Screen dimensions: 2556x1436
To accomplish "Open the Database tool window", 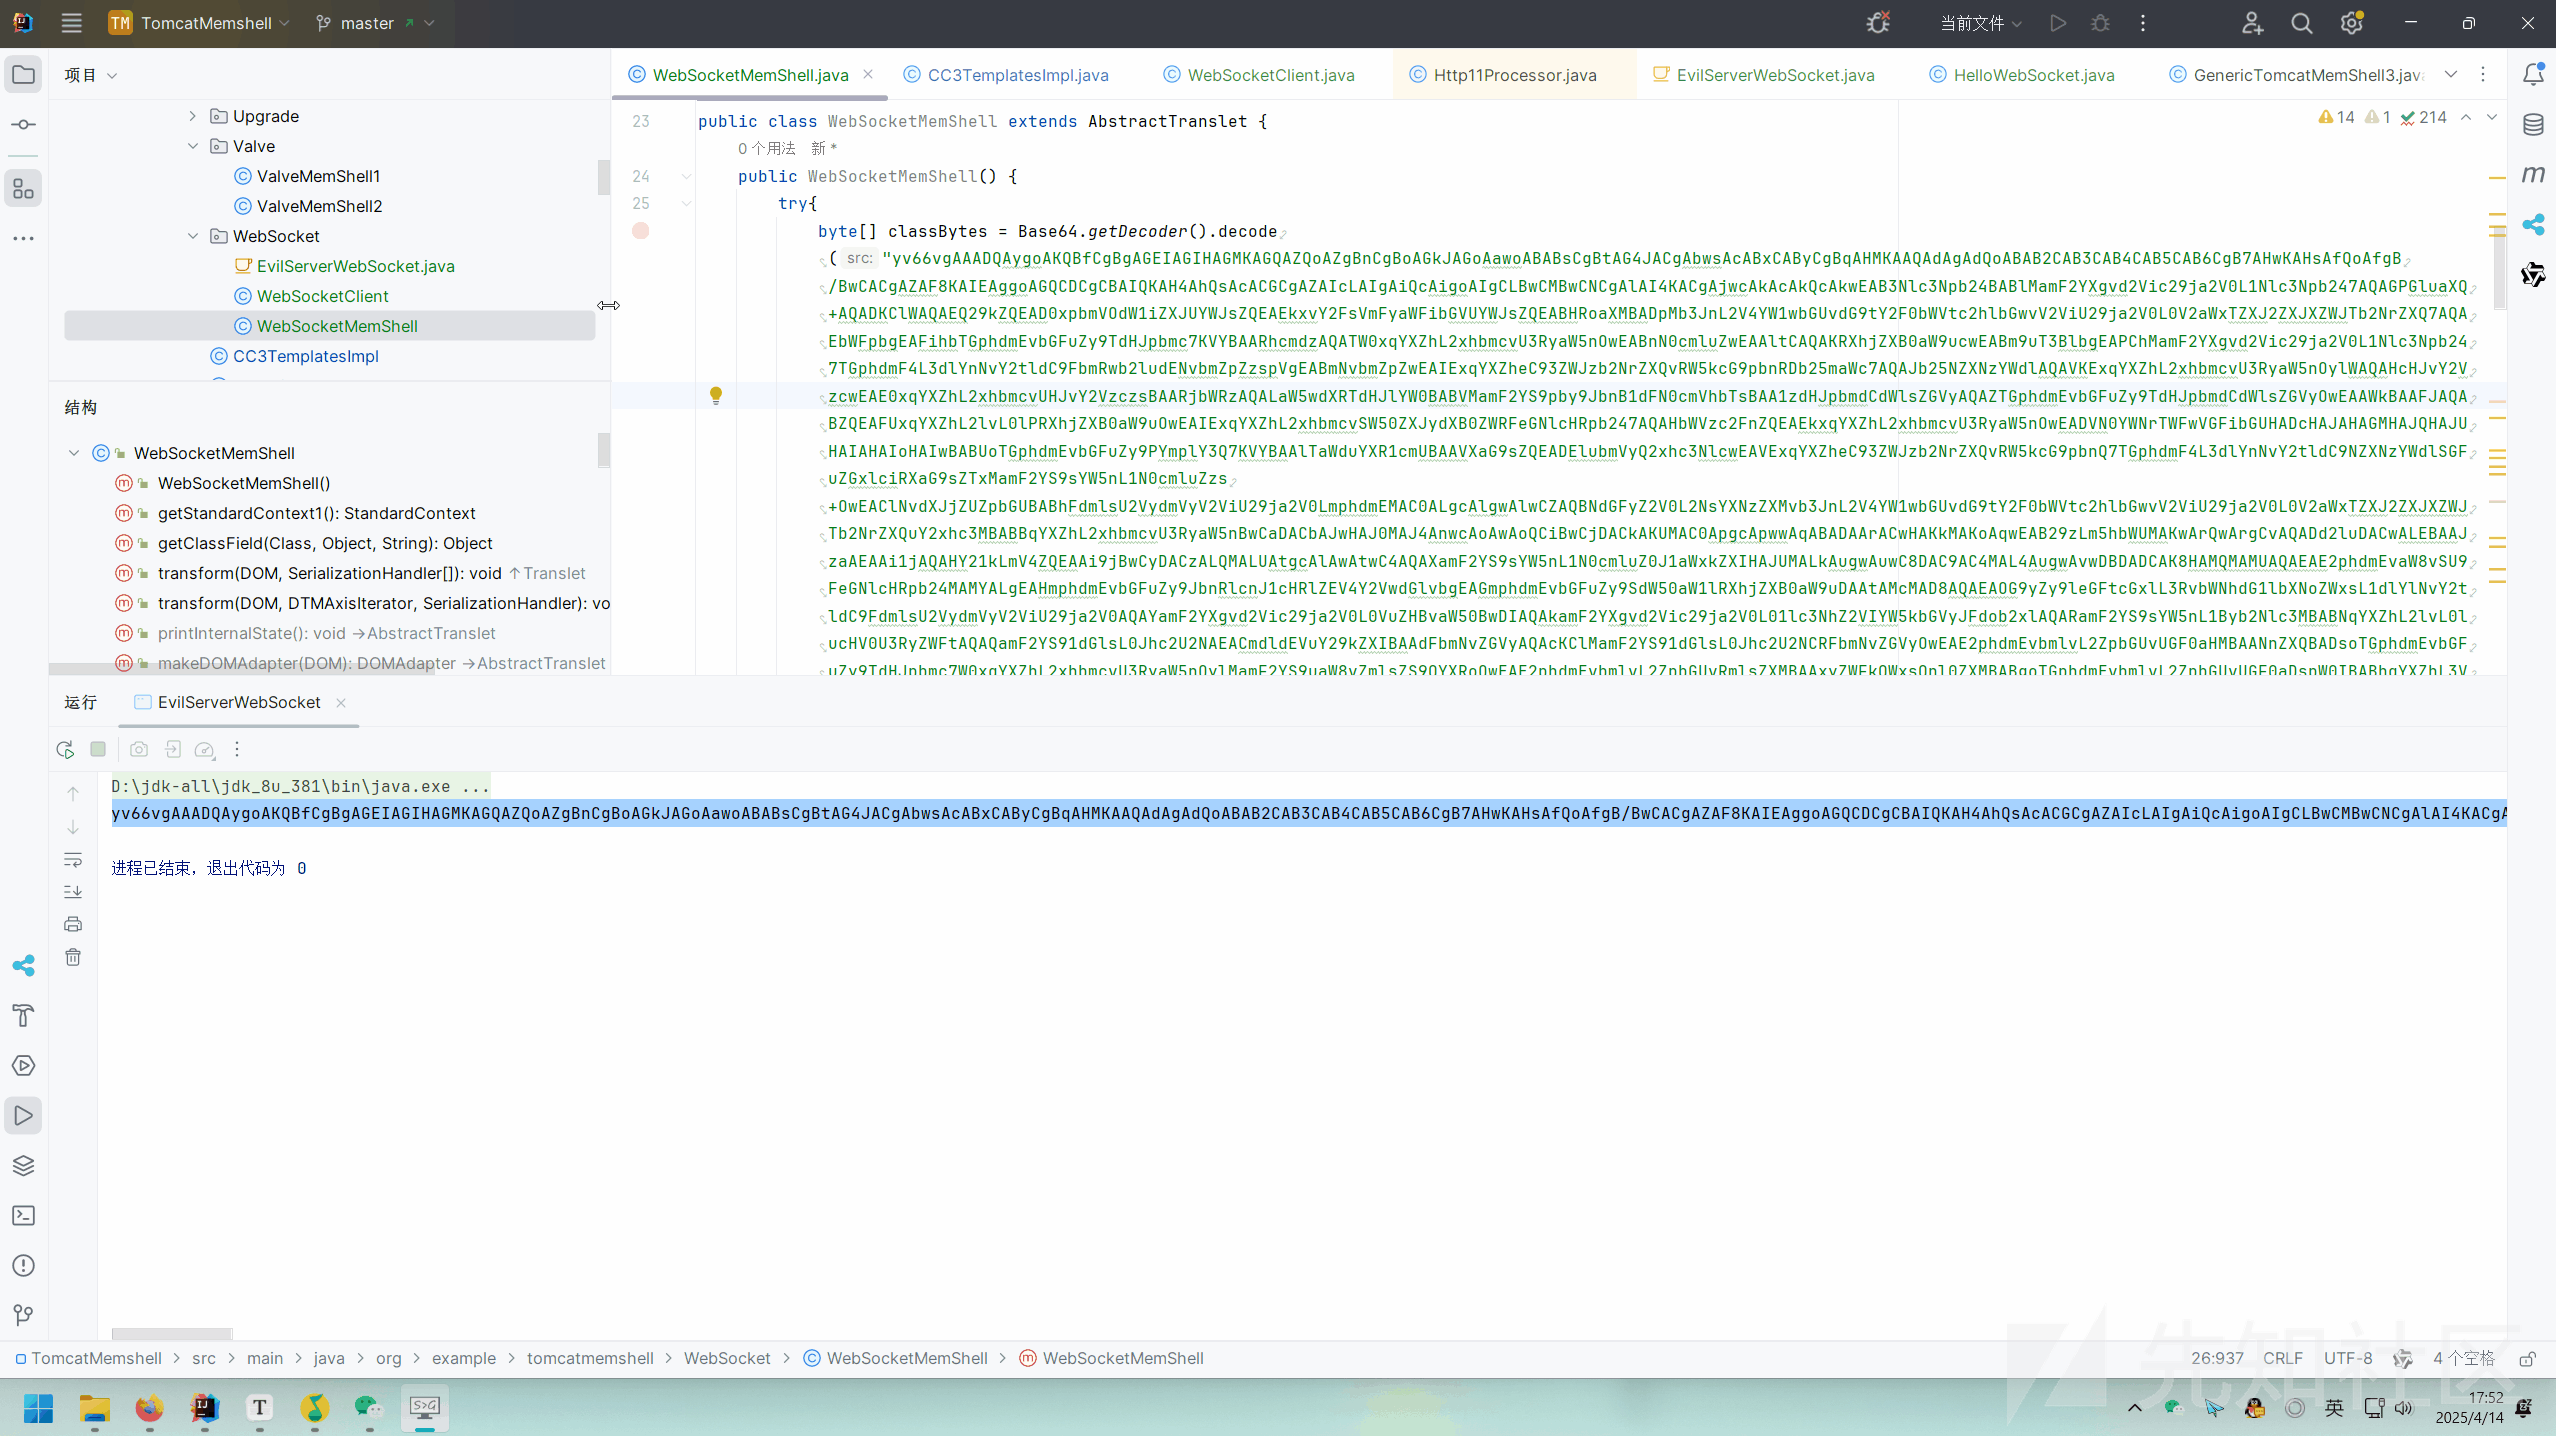I will pyautogui.click(x=2533, y=125).
